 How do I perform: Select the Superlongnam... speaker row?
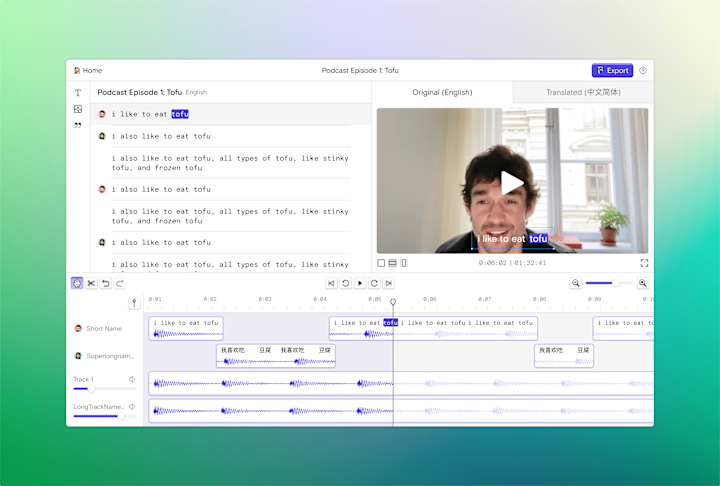pyautogui.click(x=104, y=356)
